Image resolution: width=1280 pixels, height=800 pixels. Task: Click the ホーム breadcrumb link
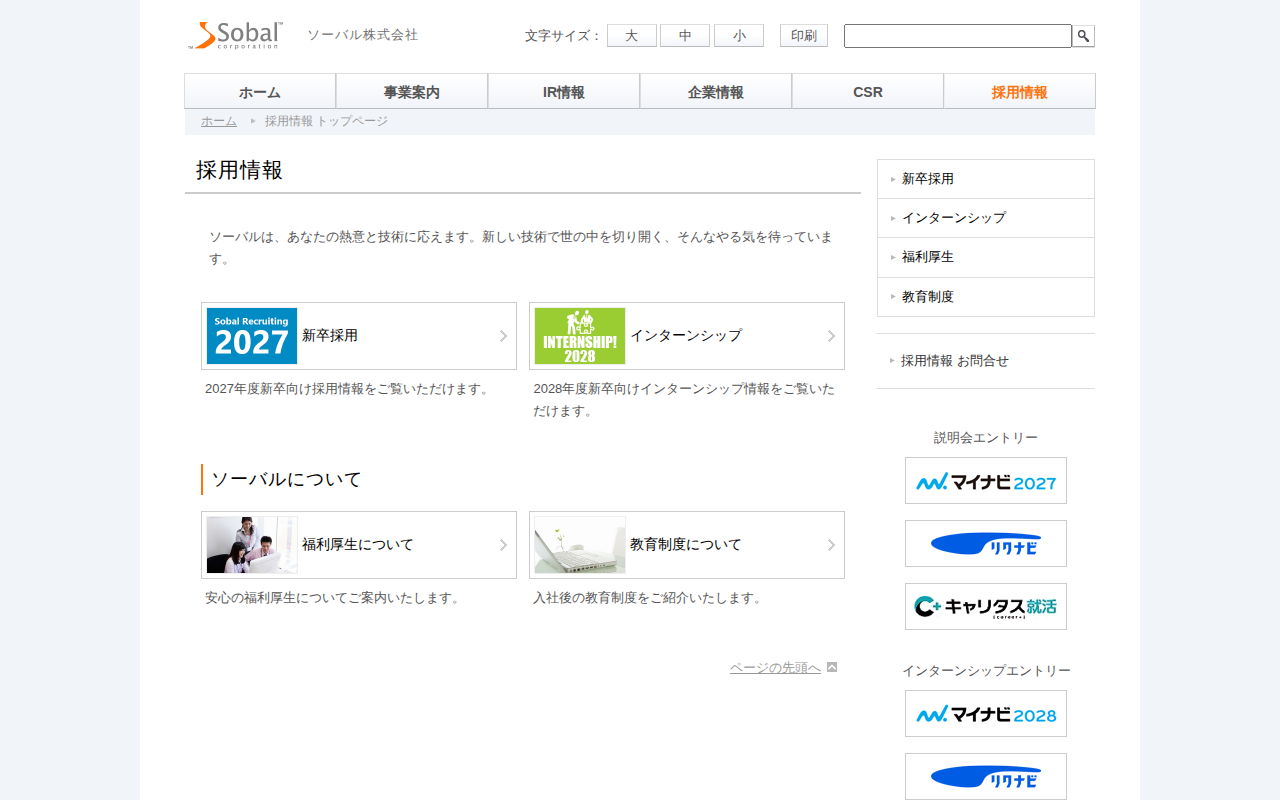pos(219,121)
